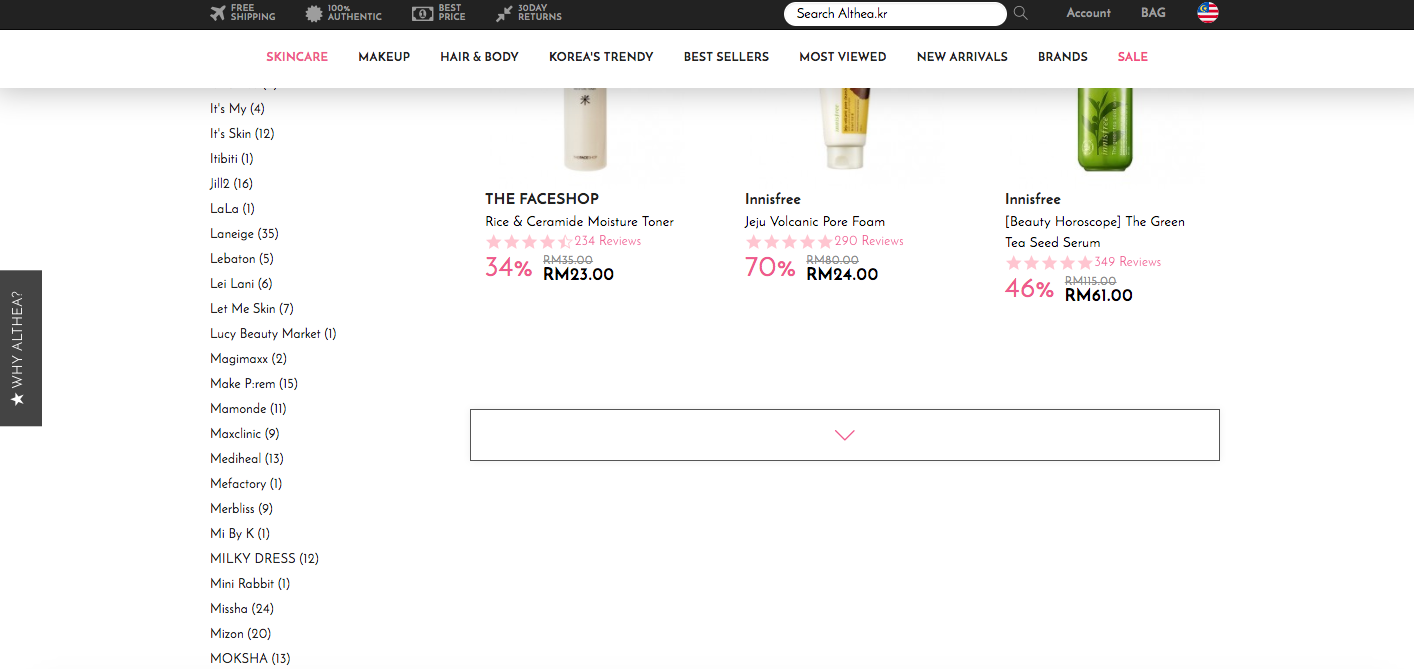Filter by brand Mizon (20)
Viewport: 1414px width, 669px height.
pos(240,634)
